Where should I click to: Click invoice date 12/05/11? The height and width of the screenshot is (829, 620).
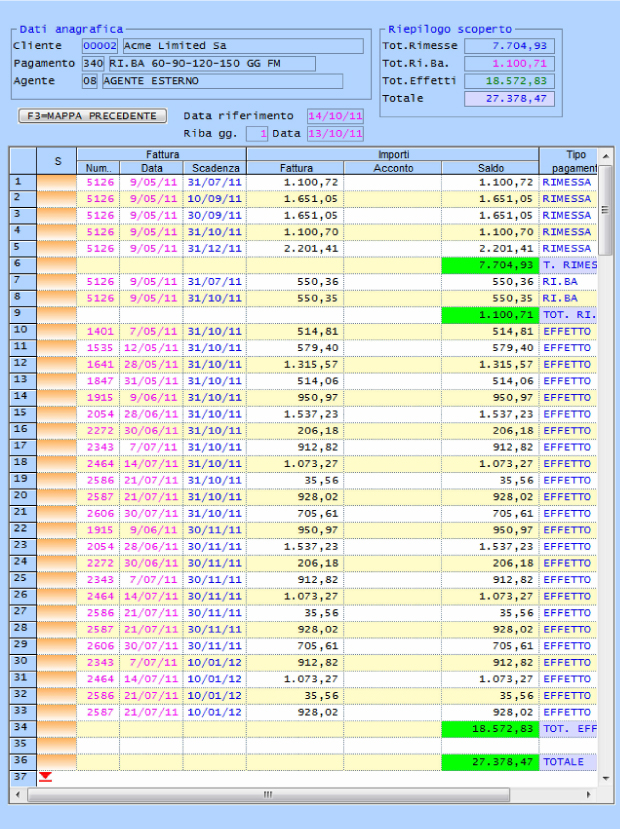(x=151, y=348)
